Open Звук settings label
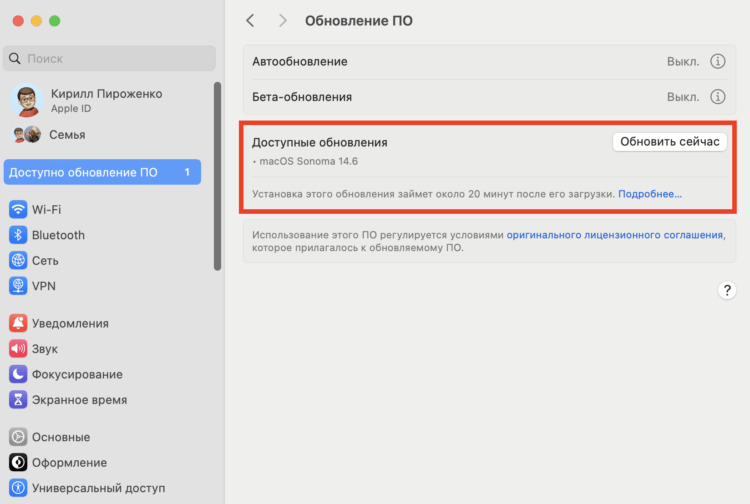This screenshot has height=504, width=750. 44,349
